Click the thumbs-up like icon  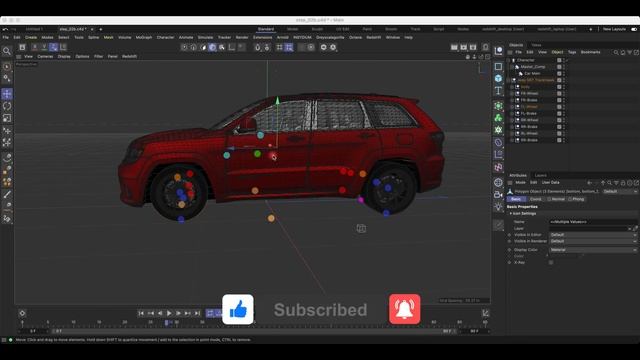coord(238,309)
